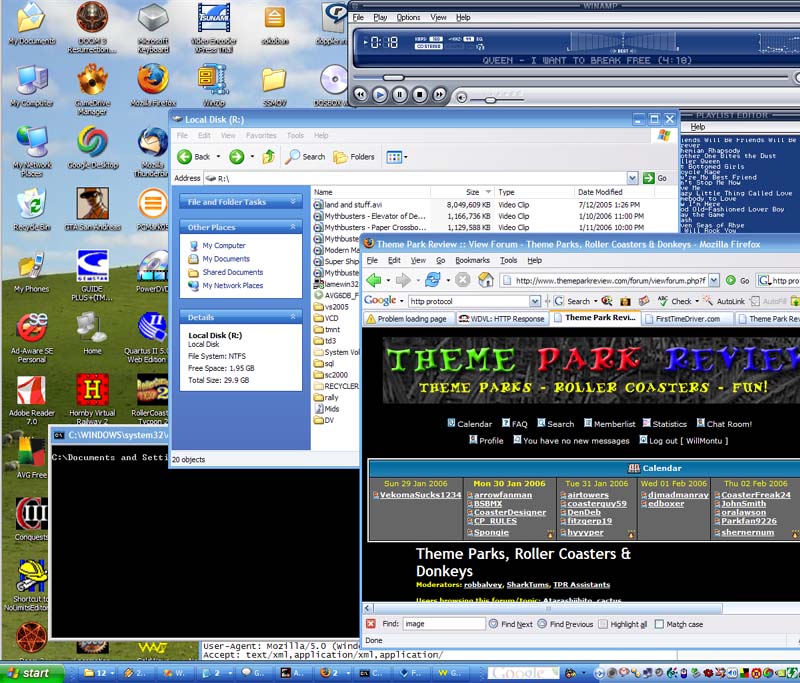The width and height of the screenshot is (800, 683).
Task: Click Find Previous in find bar
Action: (565, 624)
